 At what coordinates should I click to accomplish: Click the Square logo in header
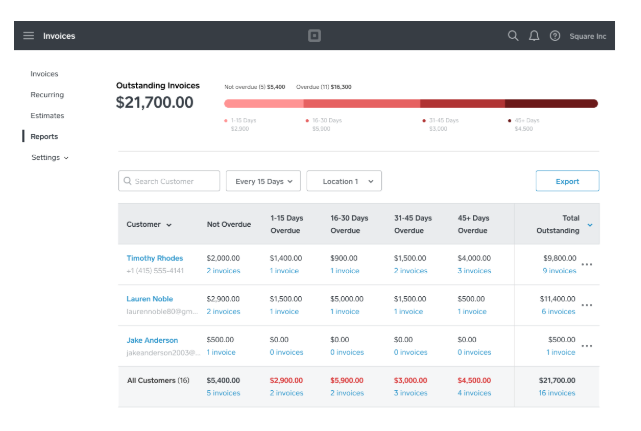coord(314,36)
